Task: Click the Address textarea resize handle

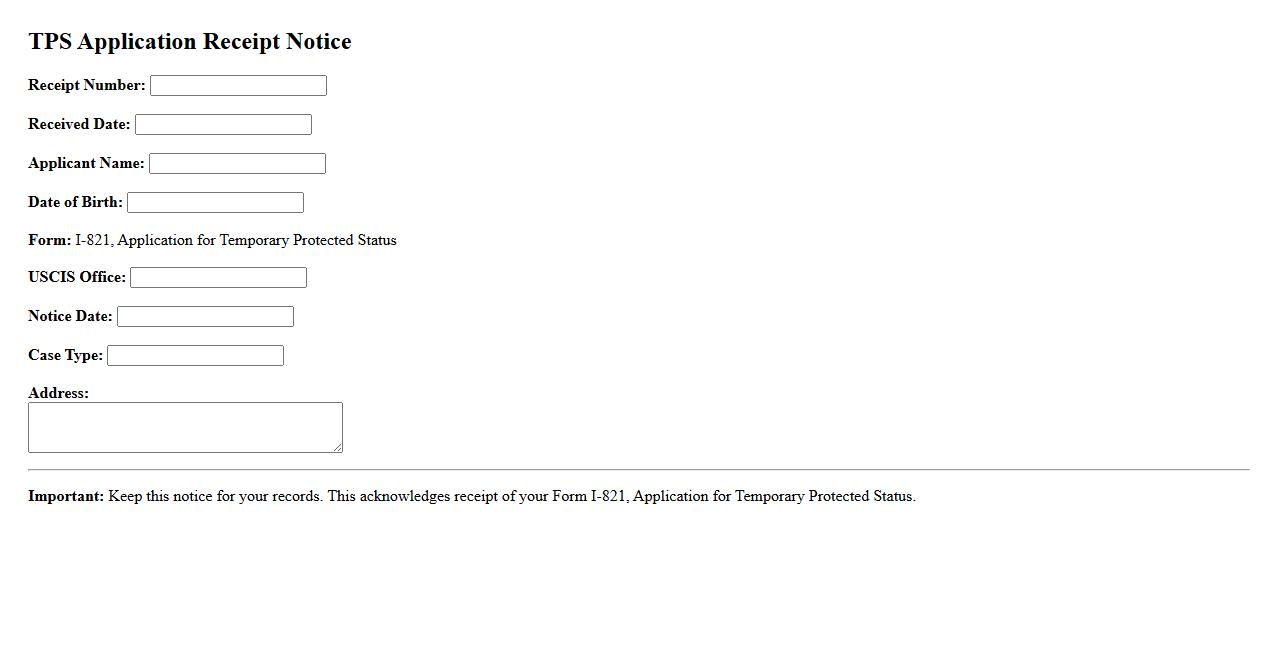Action: [x=338, y=448]
